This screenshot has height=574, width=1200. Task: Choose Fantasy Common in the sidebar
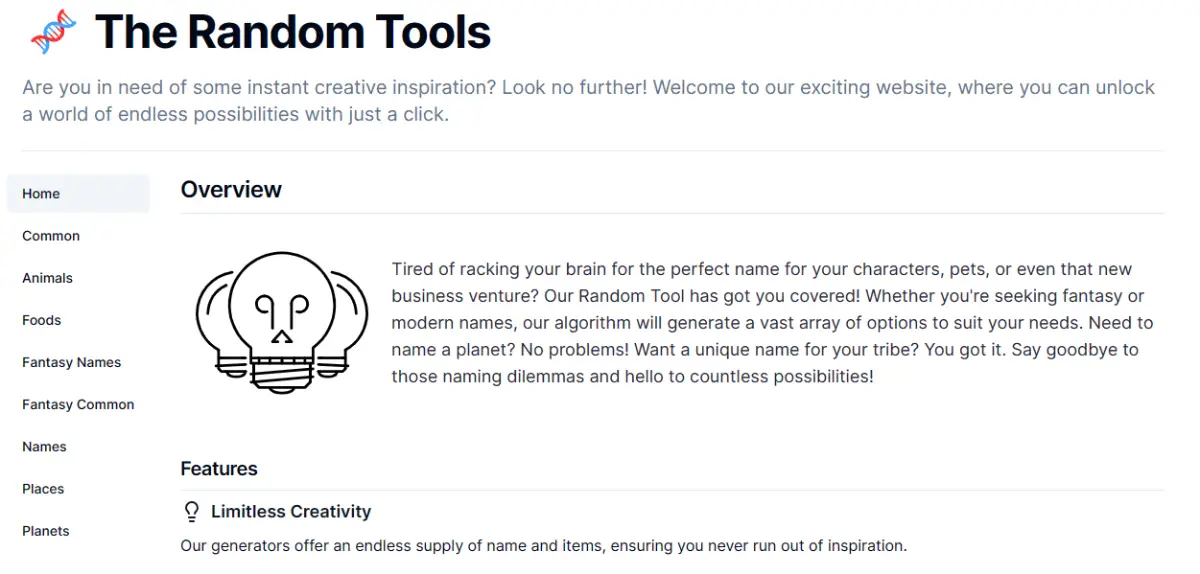click(x=78, y=405)
